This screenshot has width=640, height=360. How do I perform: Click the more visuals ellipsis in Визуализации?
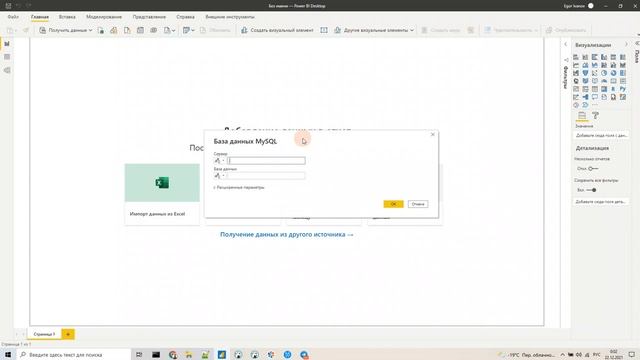pyautogui.click(x=595, y=105)
